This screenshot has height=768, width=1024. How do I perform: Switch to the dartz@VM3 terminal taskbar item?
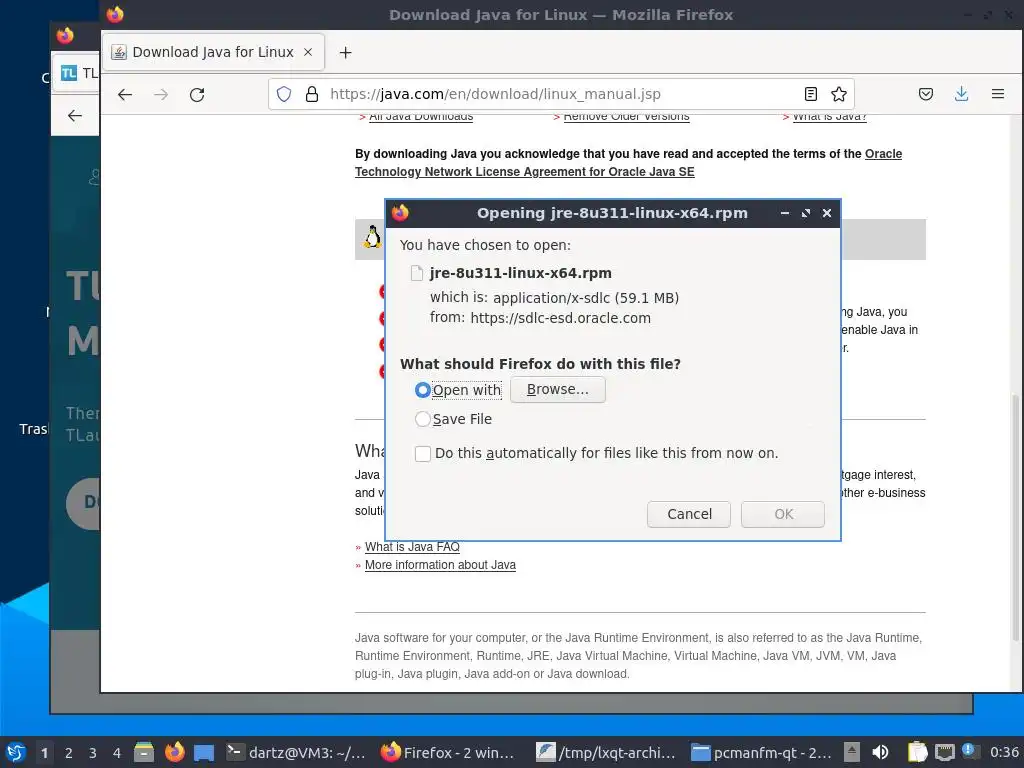click(x=297, y=752)
